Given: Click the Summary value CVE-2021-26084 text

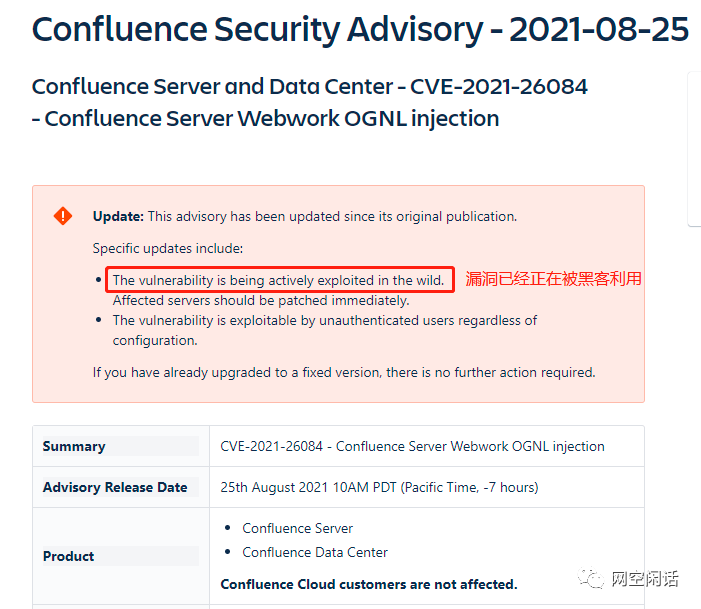Looking at the screenshot, I should pos(412,446).
